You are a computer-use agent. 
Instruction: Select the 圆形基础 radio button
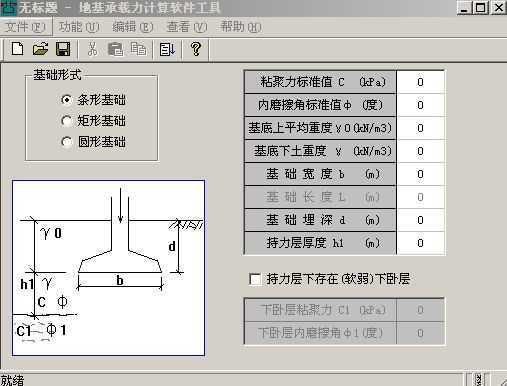coord(66,142)
